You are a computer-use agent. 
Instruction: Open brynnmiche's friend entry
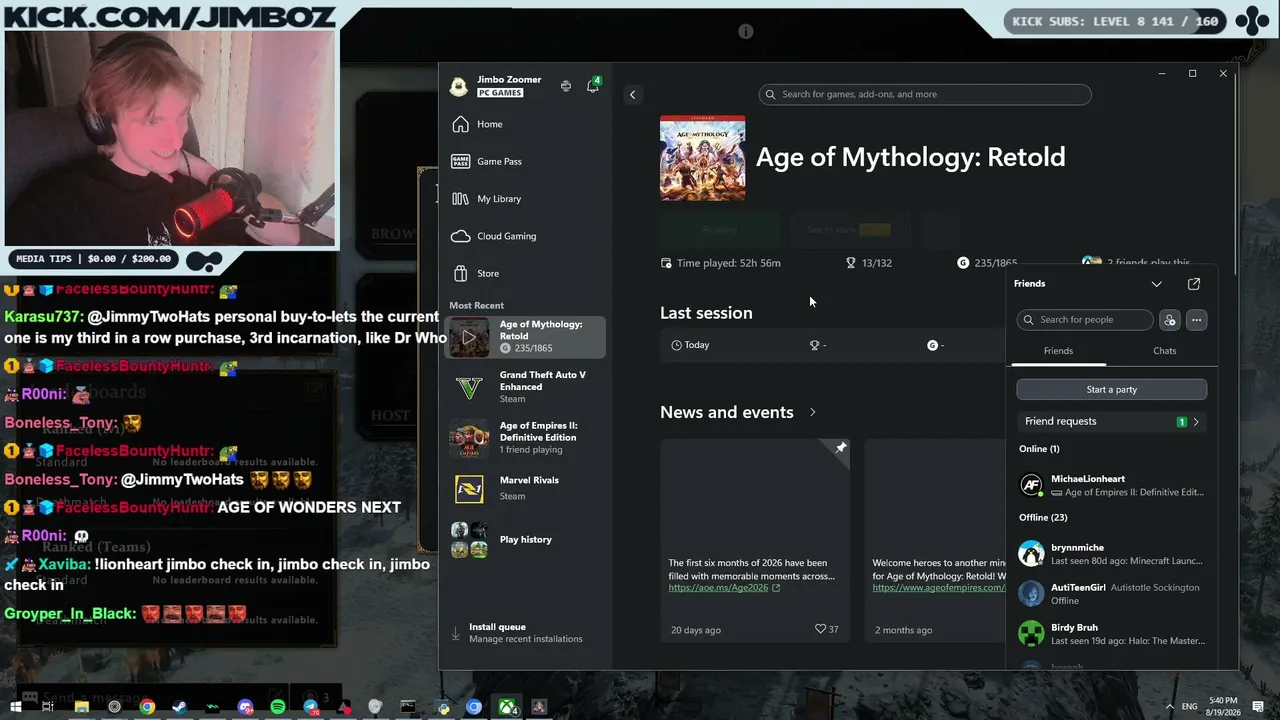tap(1112, 554)
